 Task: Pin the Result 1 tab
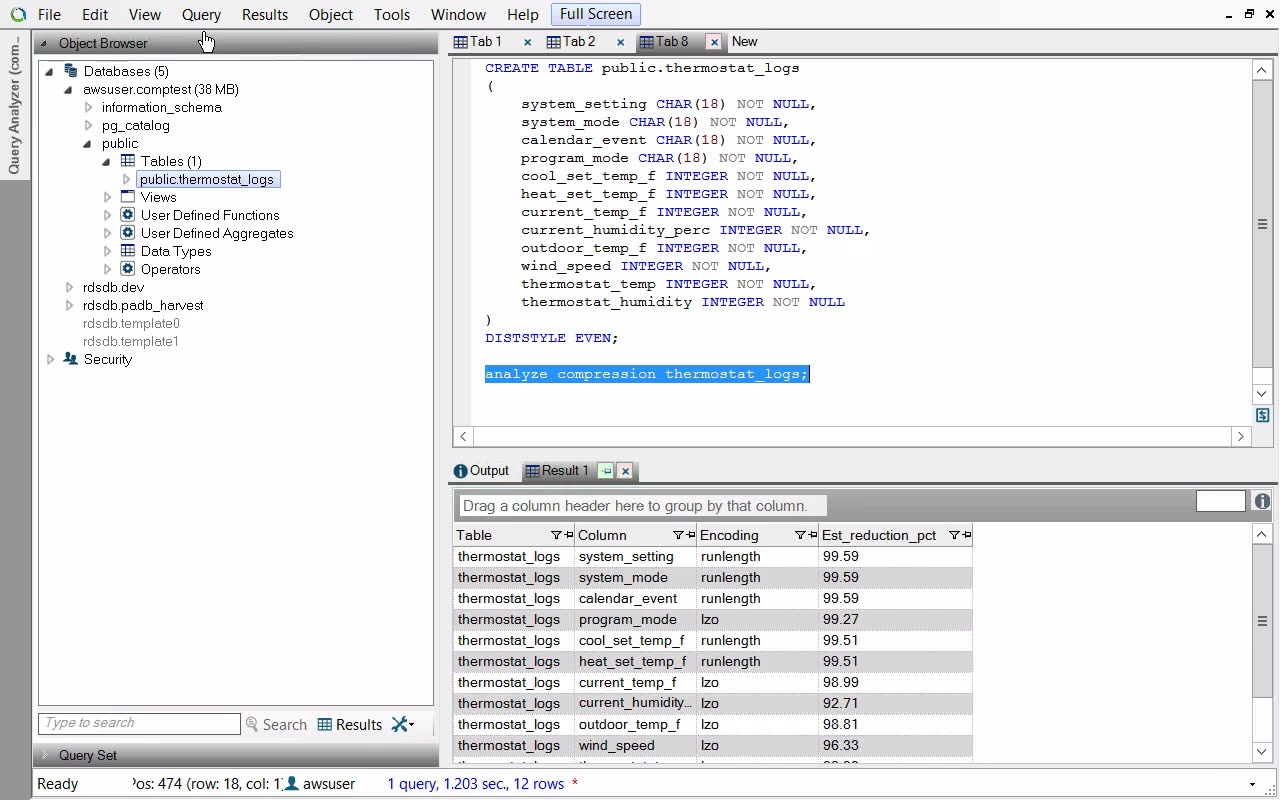(x=606, y=471)
